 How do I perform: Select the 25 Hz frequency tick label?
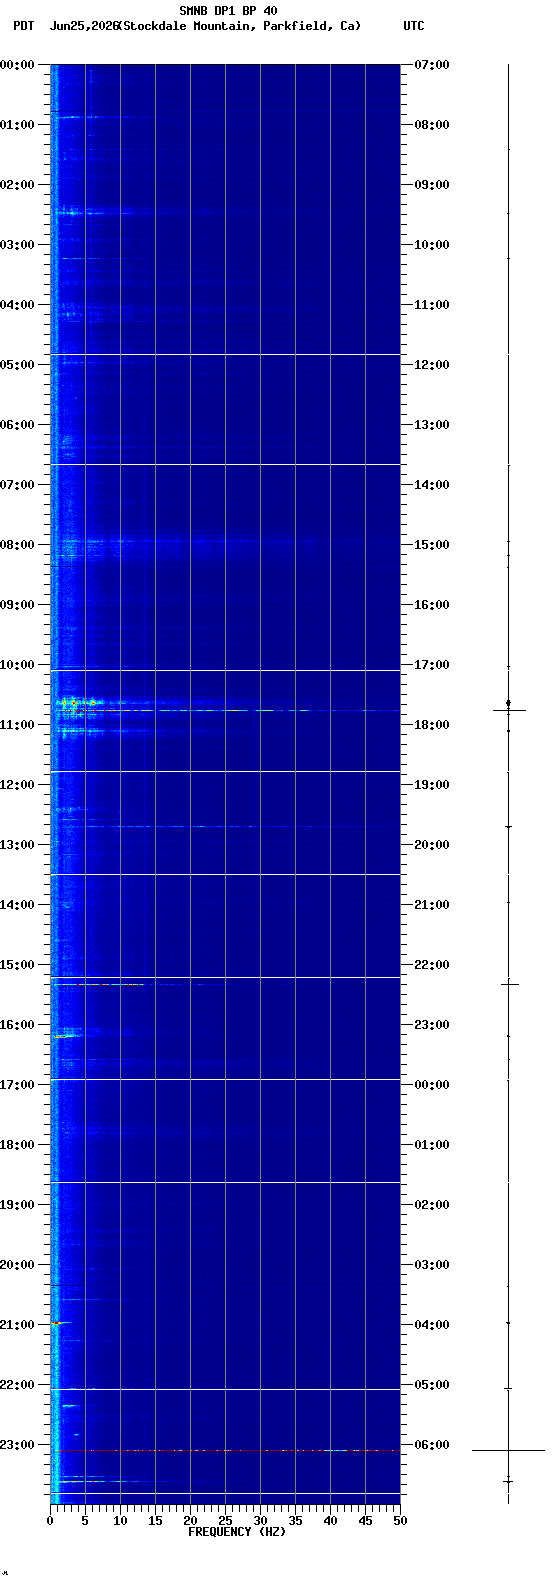click(225, 1521)
